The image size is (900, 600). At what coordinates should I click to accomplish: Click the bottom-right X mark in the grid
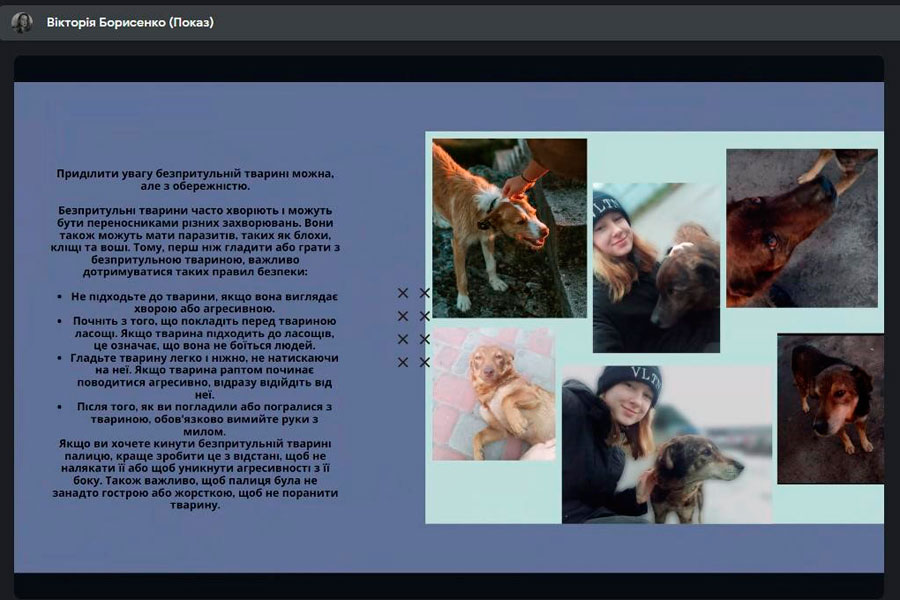[x=424, y=362]
